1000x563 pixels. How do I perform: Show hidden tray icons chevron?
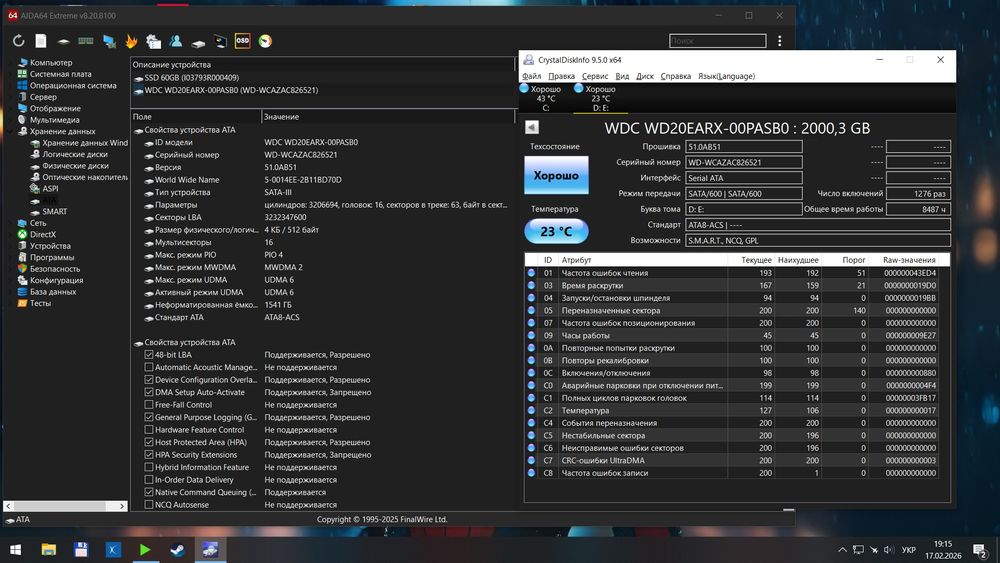[842, 550]
